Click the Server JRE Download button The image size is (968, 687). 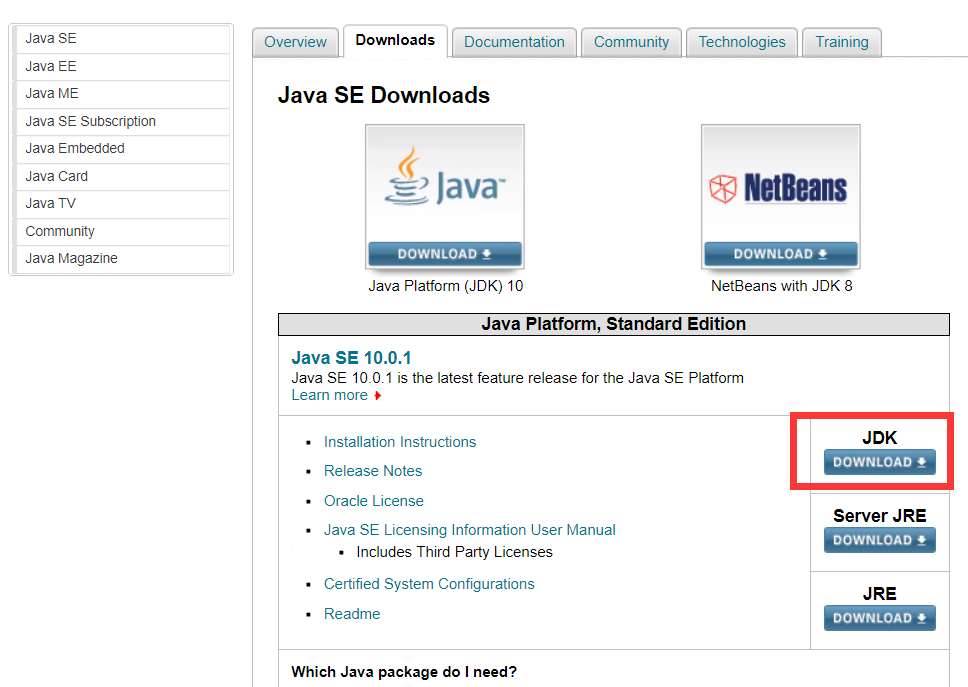[x=880, y=540]
